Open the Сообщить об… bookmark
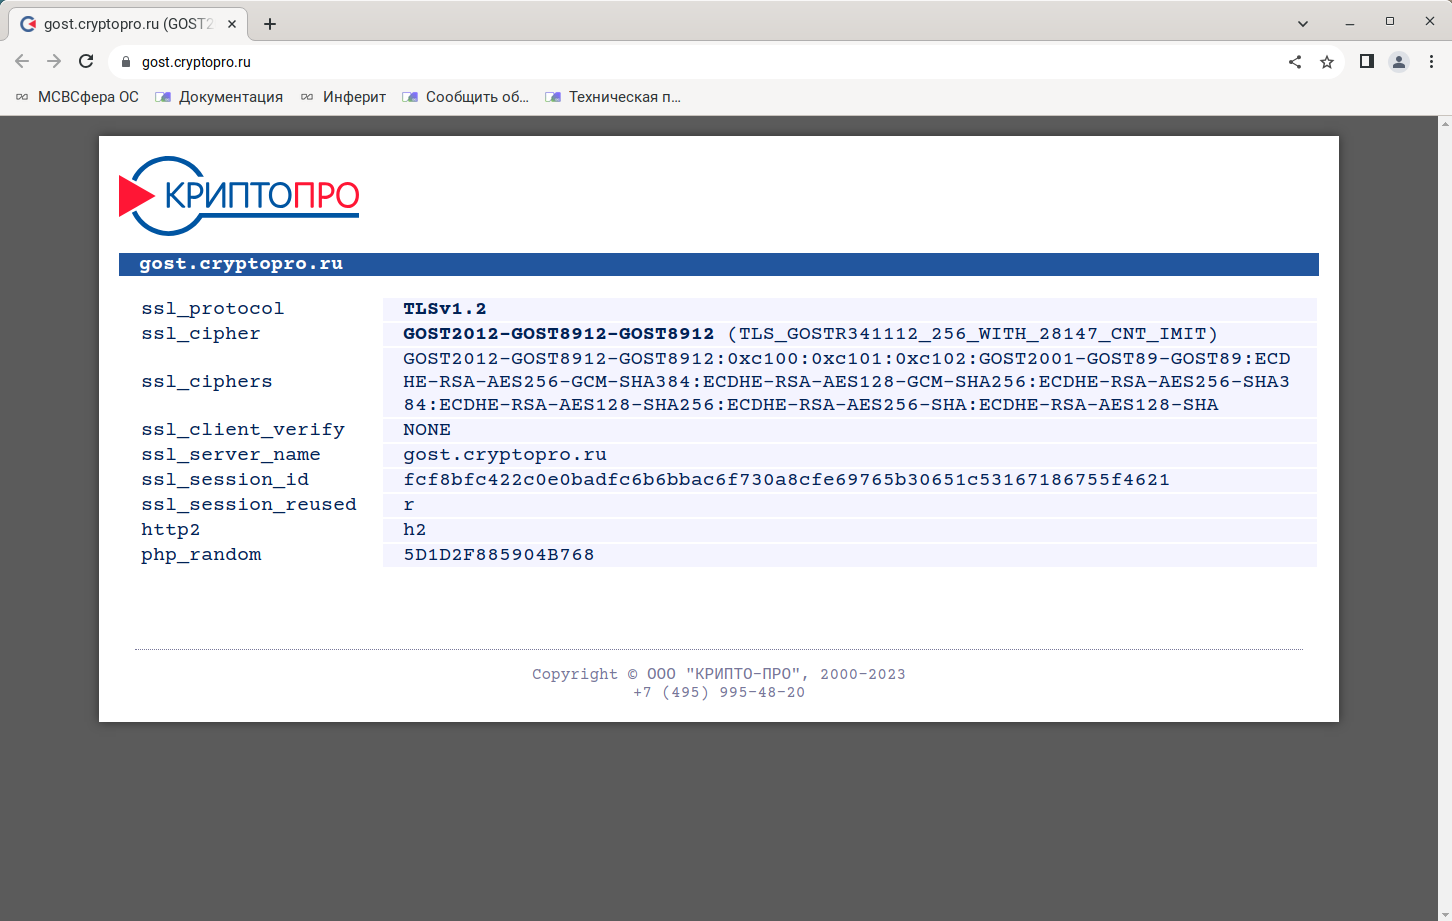 coord(465,97)
